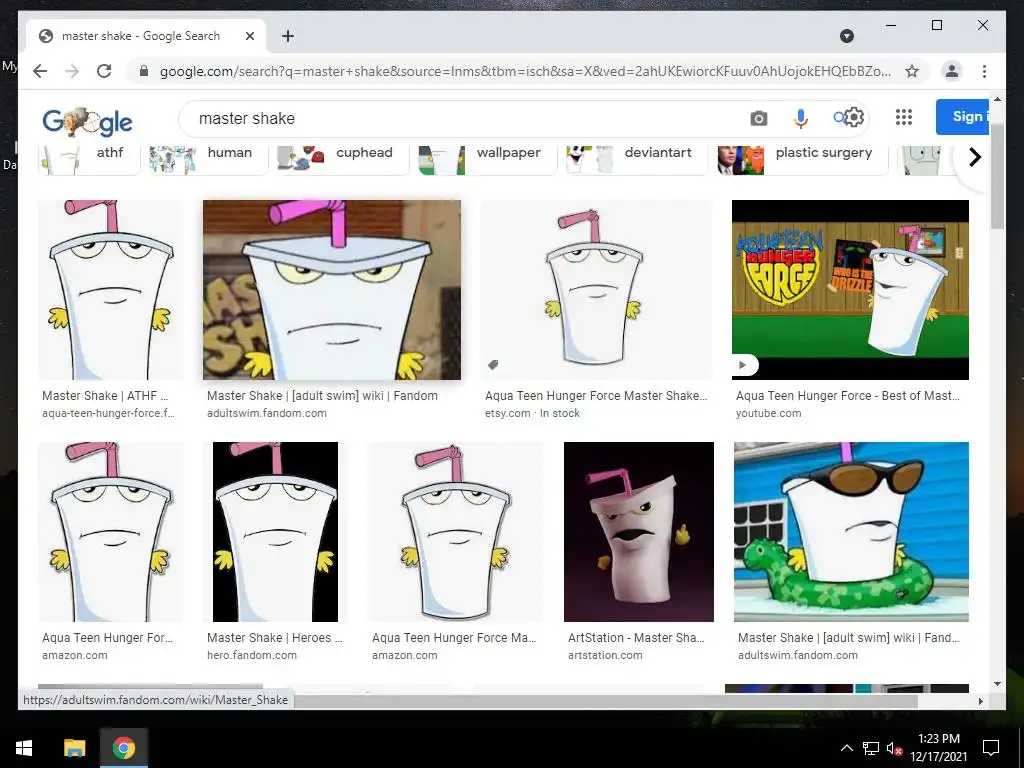This screenshot has width=1024, height=768.
Task: Open the Master Shake ATHF thumbnail
Action: [x=111, y=290]
